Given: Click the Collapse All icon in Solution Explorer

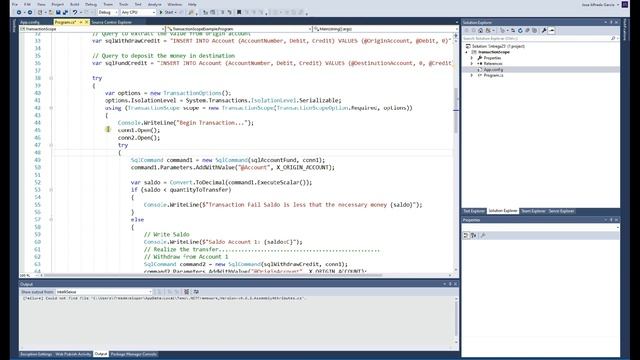Looking at the screenshot, I should 527,31.
